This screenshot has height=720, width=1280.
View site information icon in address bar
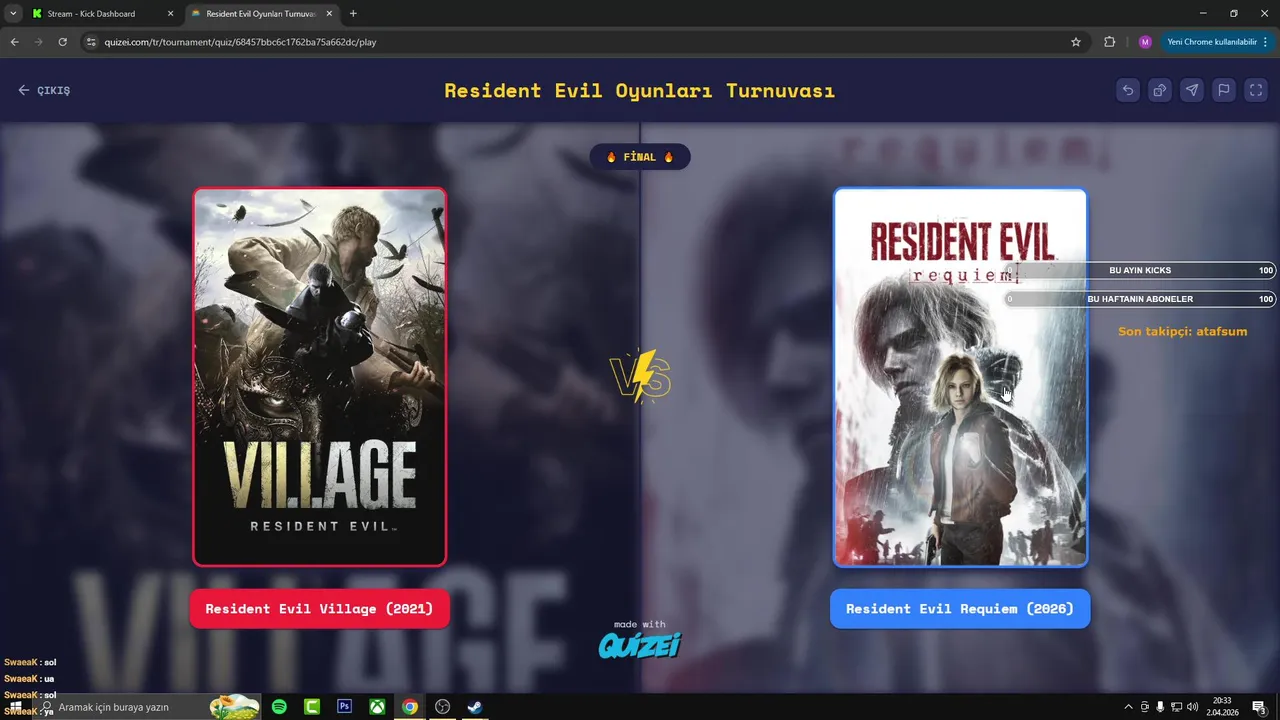(91, 42)
